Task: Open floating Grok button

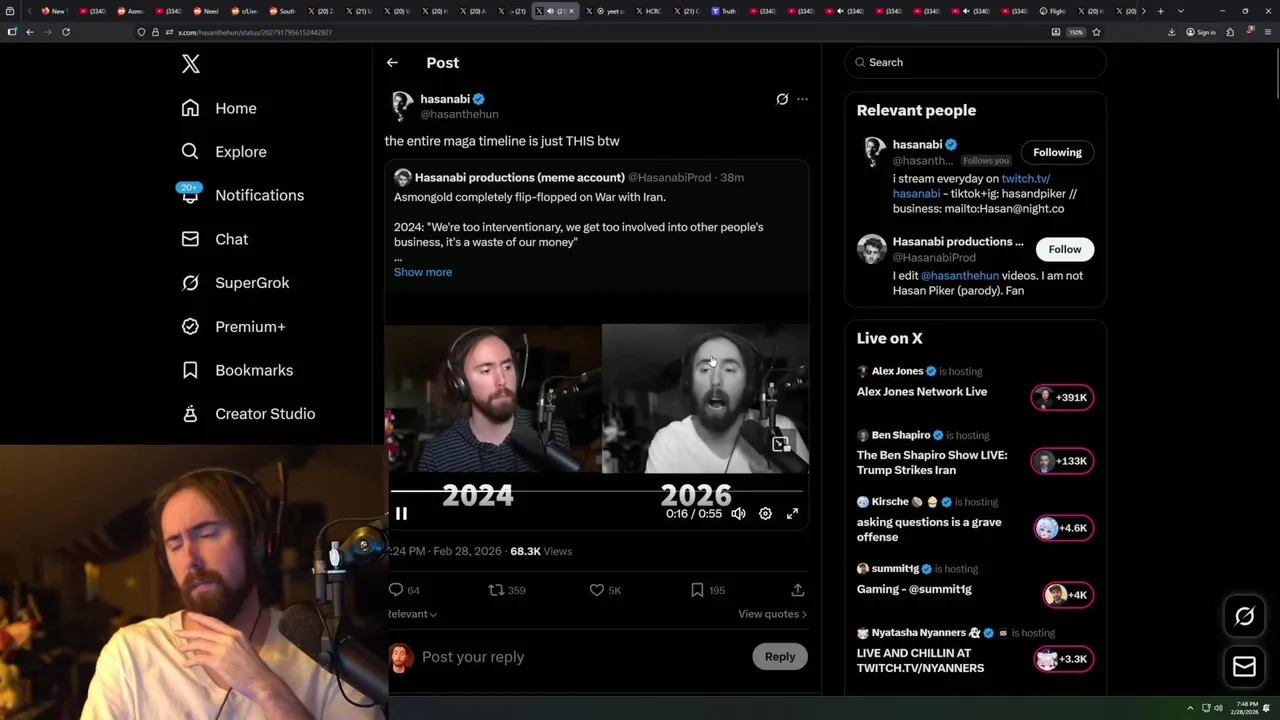Action: [x=1244, y=616]
